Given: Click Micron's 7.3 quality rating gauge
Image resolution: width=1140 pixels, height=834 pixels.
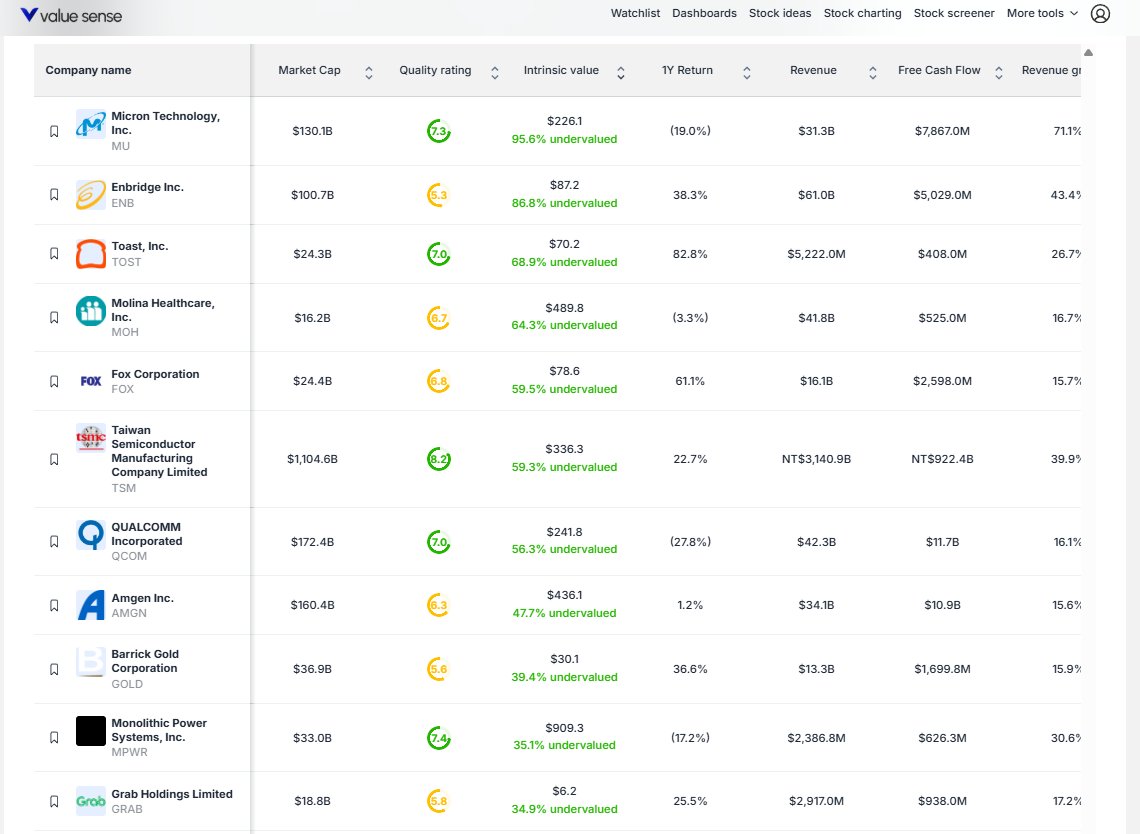Looking at the screenshot, I should click(438, 131).
